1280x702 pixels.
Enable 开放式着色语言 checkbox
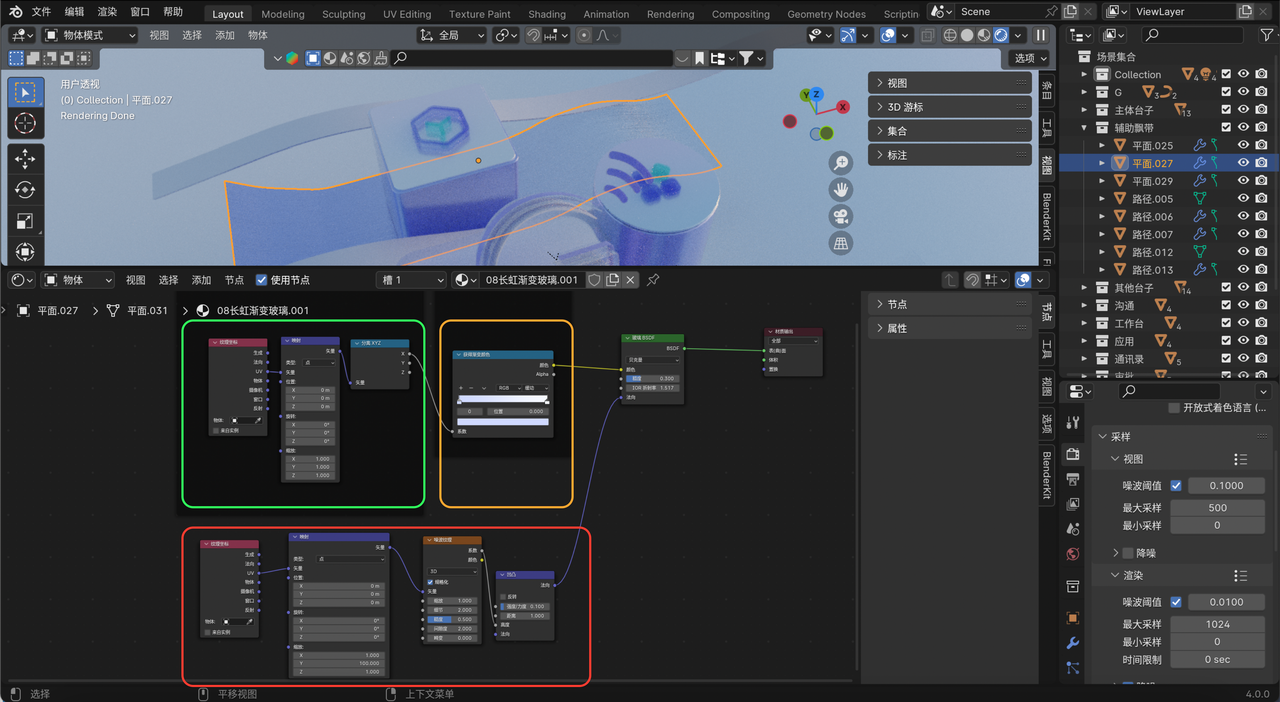point(1174,407)
